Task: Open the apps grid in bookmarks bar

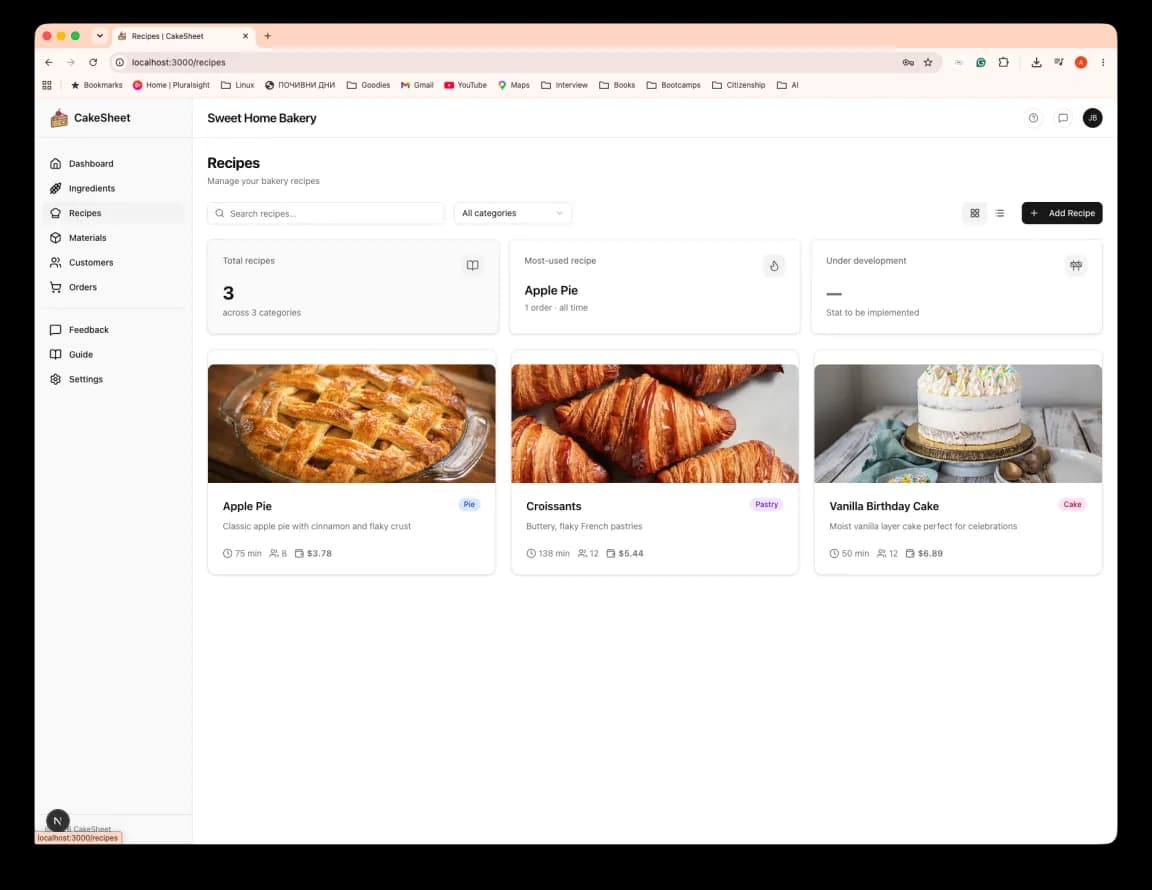Action: pos(47,85)
